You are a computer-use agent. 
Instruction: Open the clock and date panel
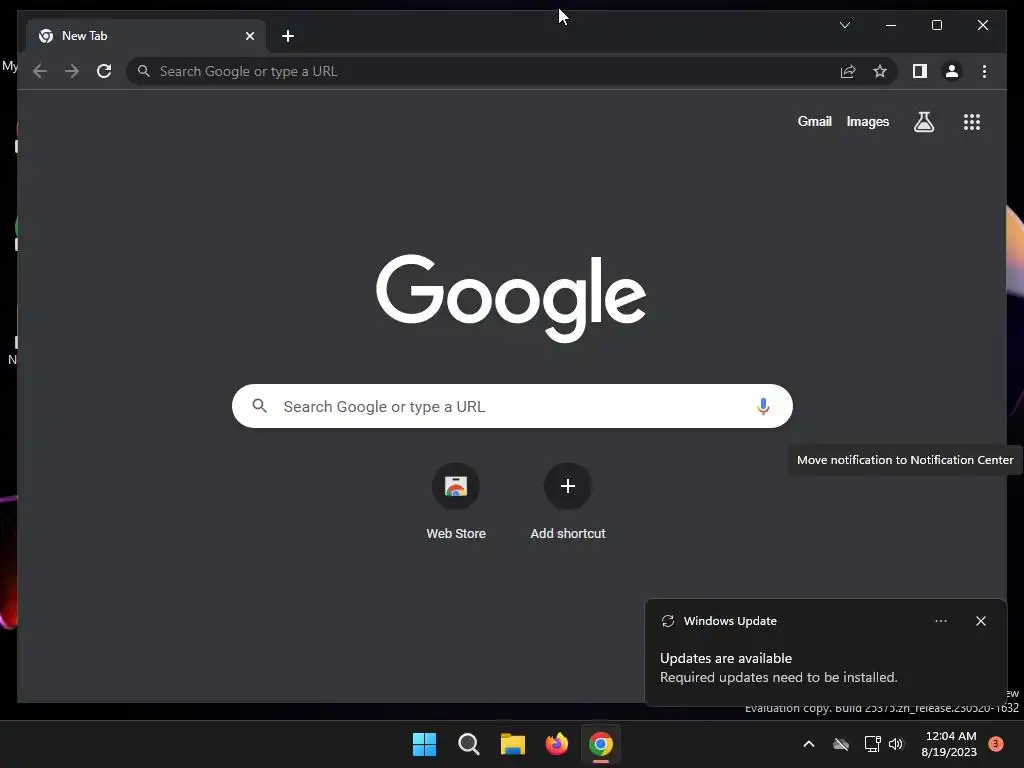click(950, 744)
